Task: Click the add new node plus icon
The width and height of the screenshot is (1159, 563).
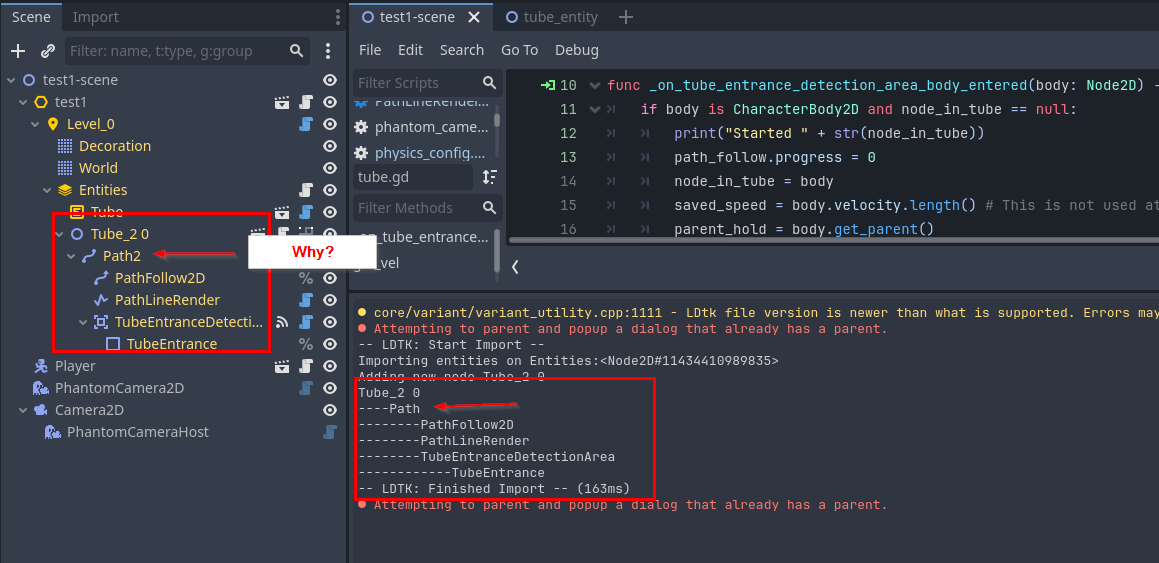Action: 18,51
